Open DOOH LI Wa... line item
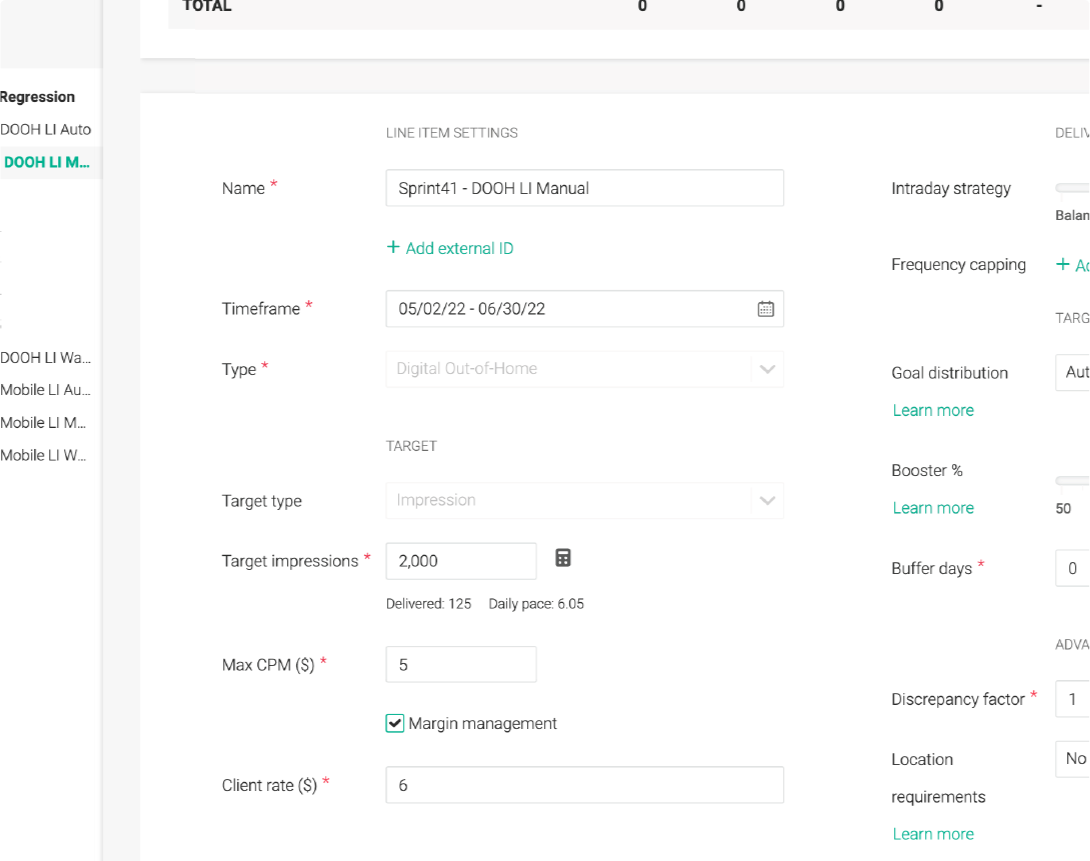Screen dimensions: 1090x861 (x=46, y=358)
